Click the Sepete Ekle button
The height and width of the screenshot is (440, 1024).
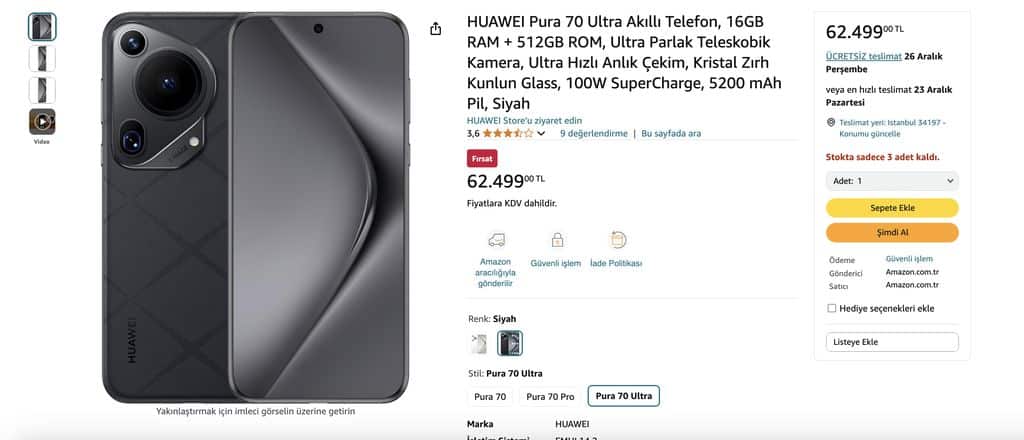[892, 208]
